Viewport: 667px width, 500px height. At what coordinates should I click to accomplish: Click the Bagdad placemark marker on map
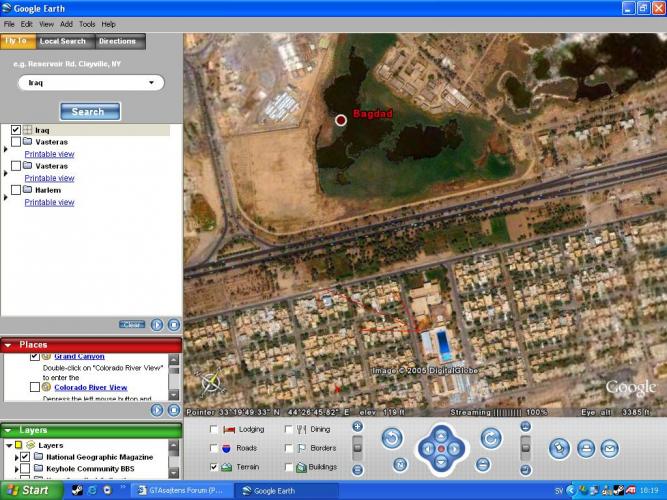[341, 120]
